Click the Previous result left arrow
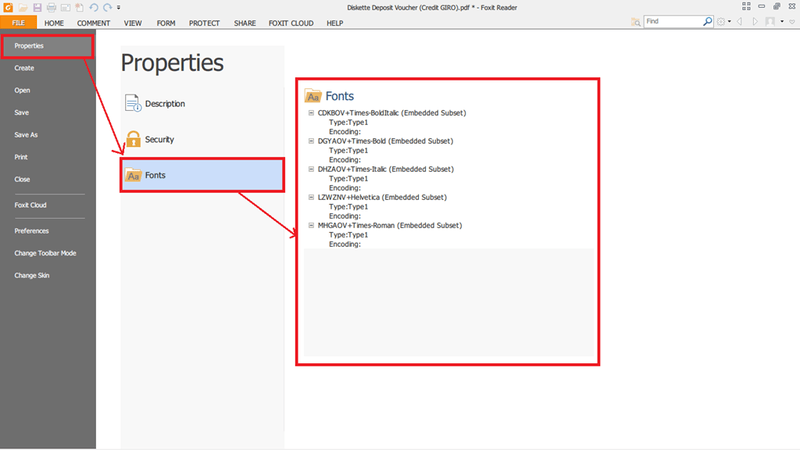The image size is (800, 450). (x=739, y=21)
